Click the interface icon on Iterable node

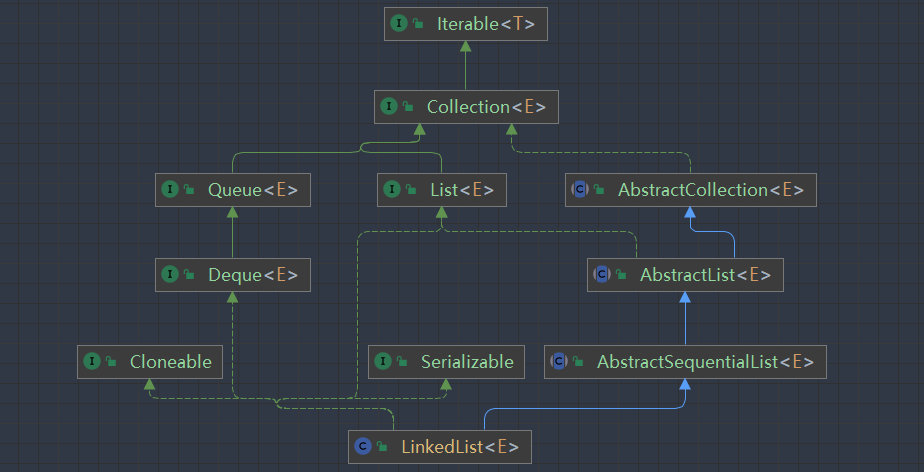pyautogui.click(x=399, y=24)
